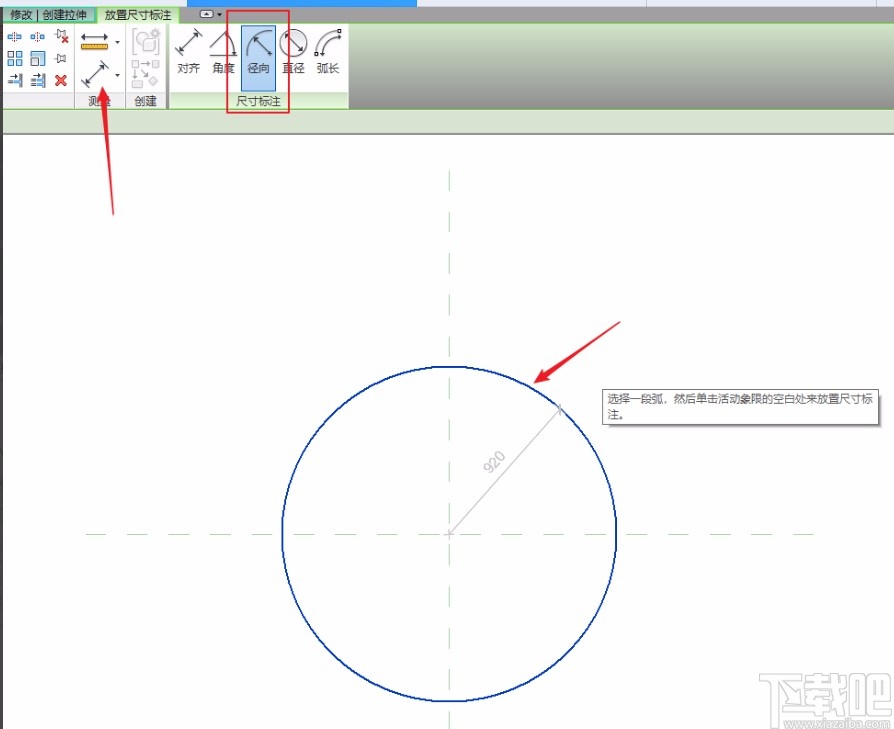Open the ribbon display options dropdown arrow
This screenshot has height=729, width=894.
coord(220,14)
